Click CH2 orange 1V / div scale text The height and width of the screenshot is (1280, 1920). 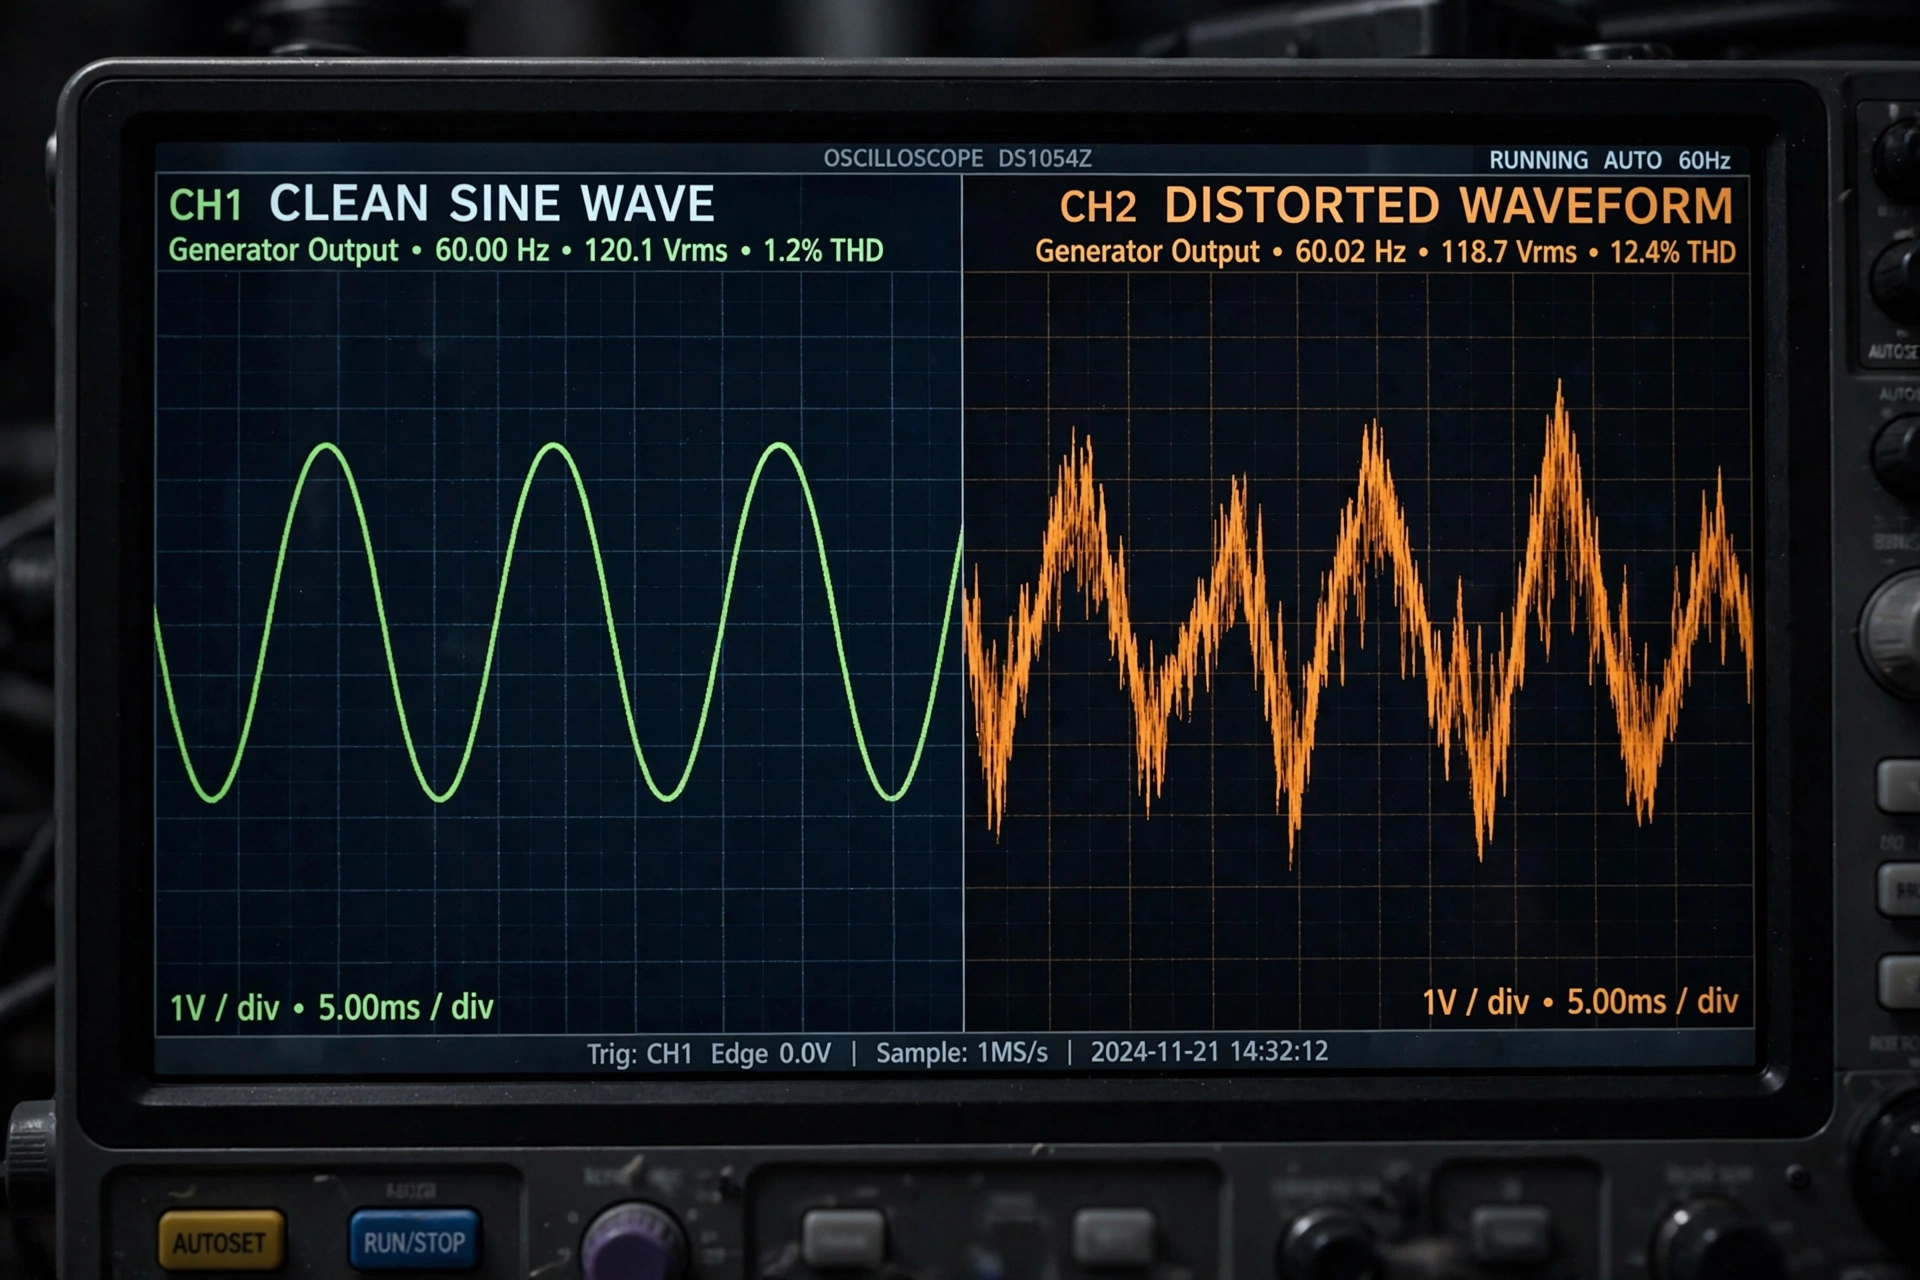pos(1476,1002)
